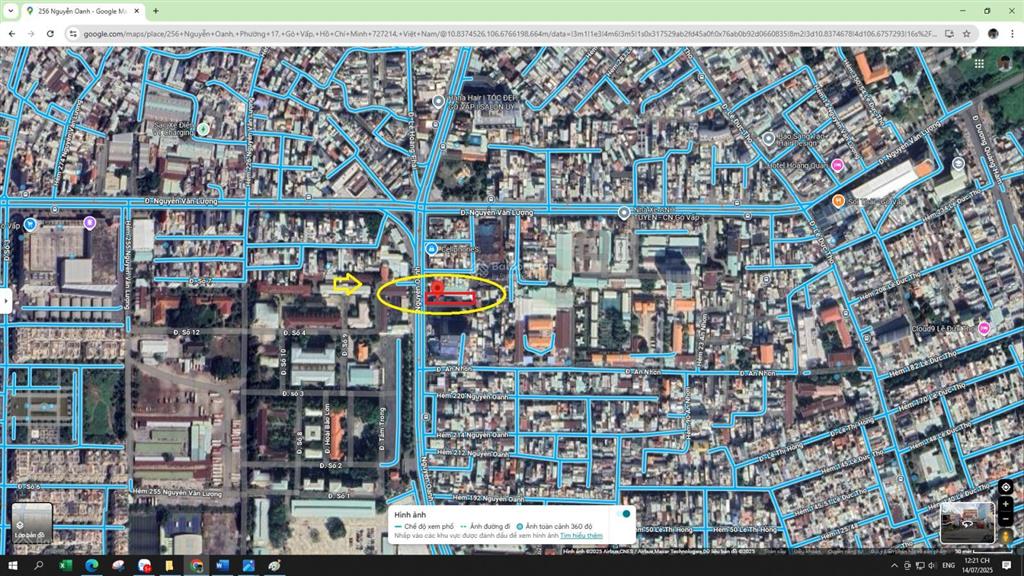Image resolution: width=1024 pixels, height=576 pixels.
Task: Click the Ảnh toàn cảnh 360 độ legend entry
Action: coord(554,526)
